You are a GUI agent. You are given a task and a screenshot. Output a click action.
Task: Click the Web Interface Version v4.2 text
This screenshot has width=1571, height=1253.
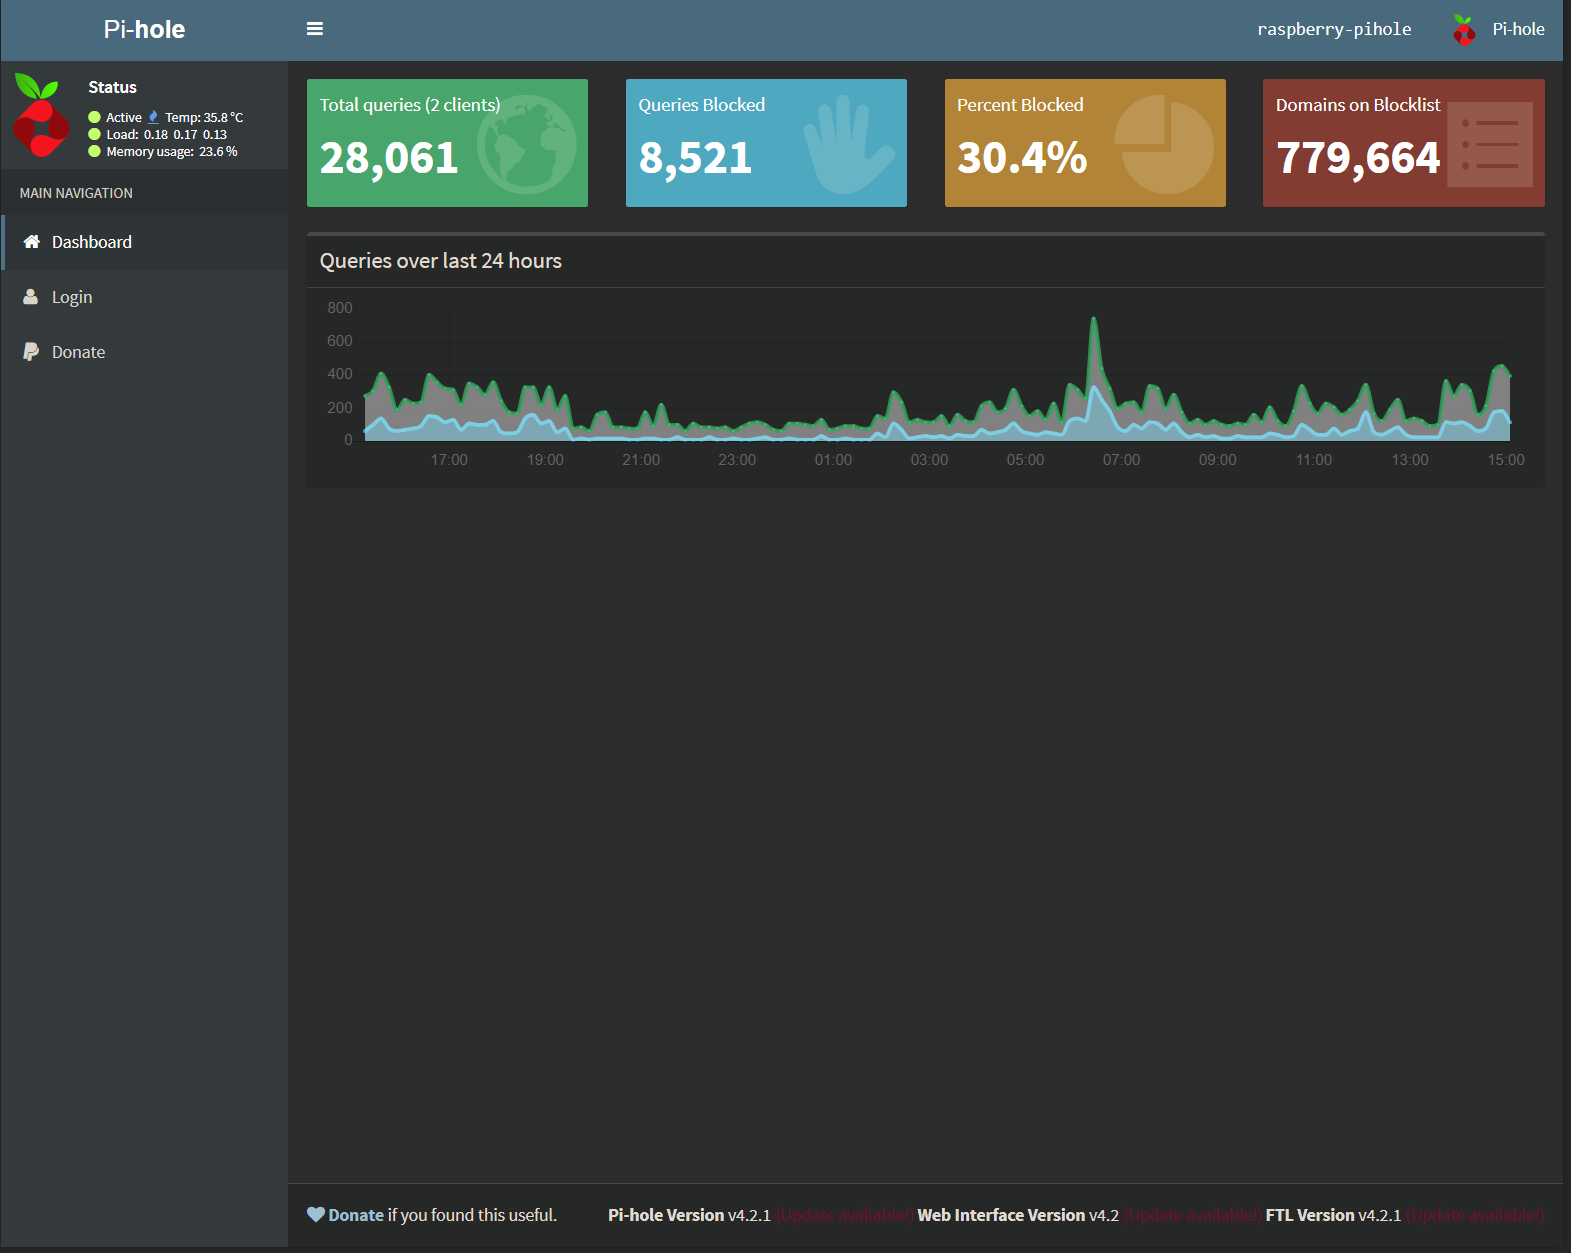coord(1018,1215)
